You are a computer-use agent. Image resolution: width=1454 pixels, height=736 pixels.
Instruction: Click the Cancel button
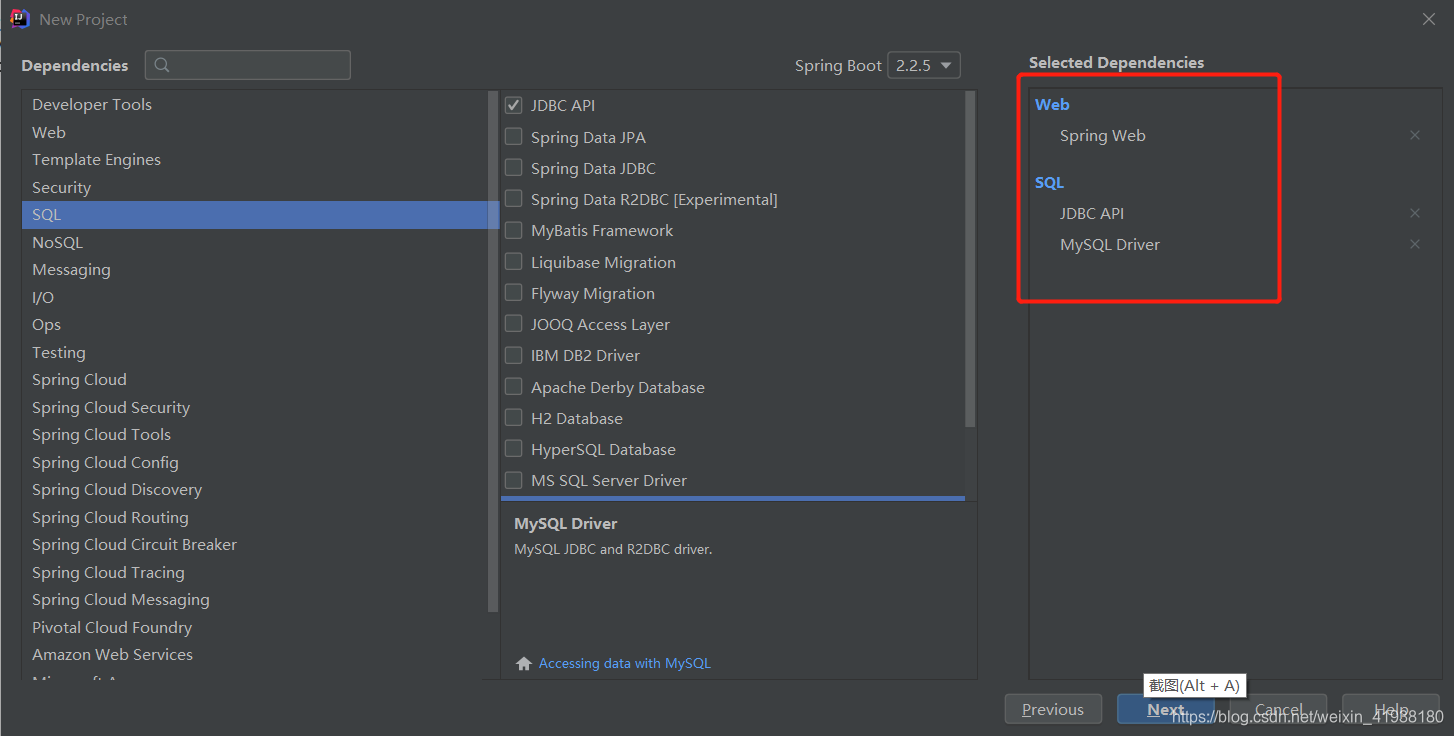(x=1278, y=709)
